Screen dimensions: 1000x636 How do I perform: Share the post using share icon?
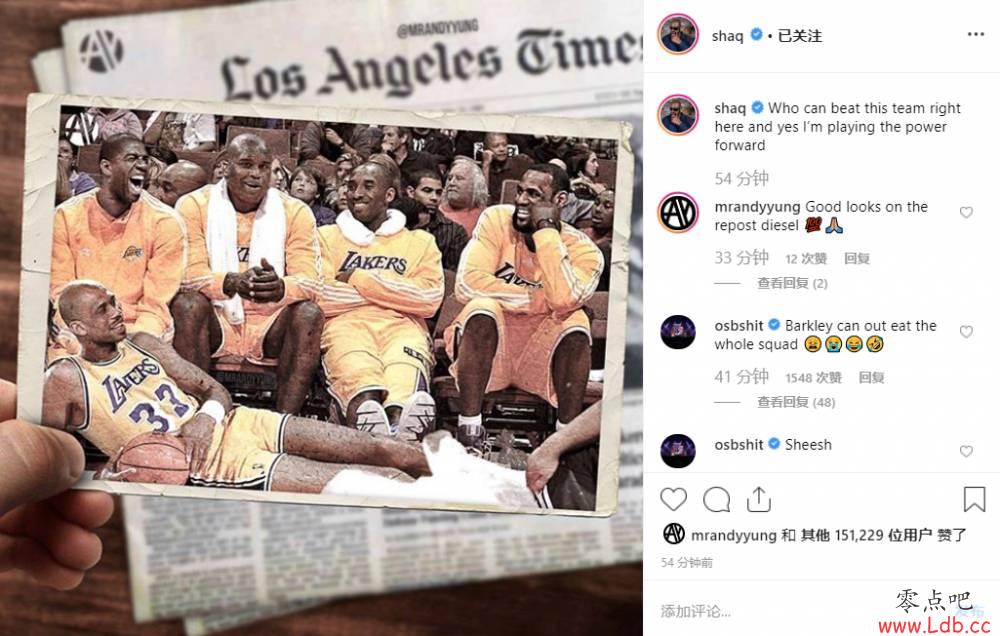click(758, 499)
